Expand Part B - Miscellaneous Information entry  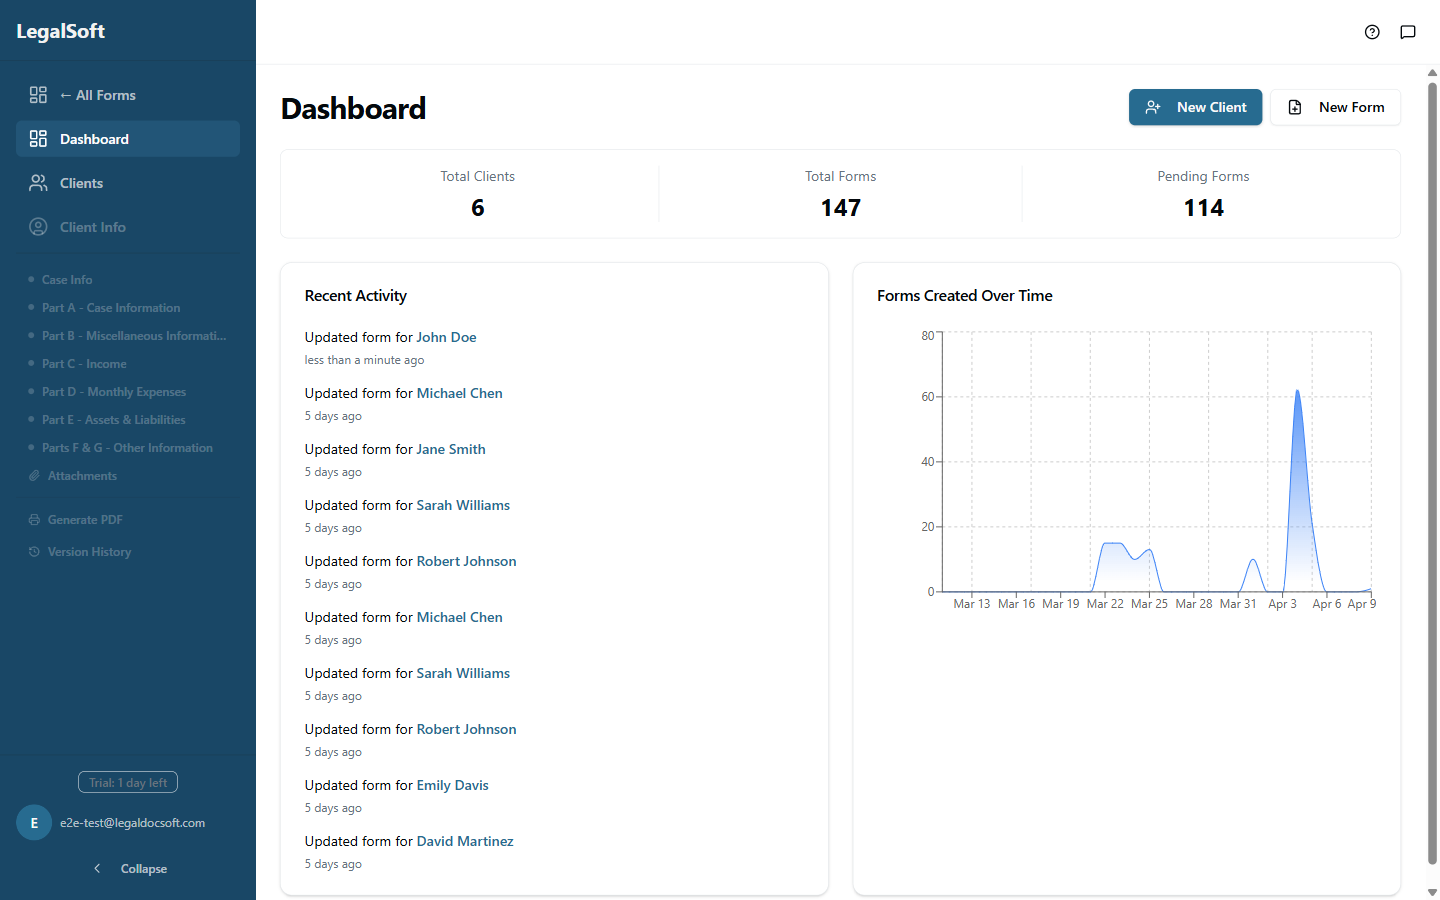[x=133, y=335]
